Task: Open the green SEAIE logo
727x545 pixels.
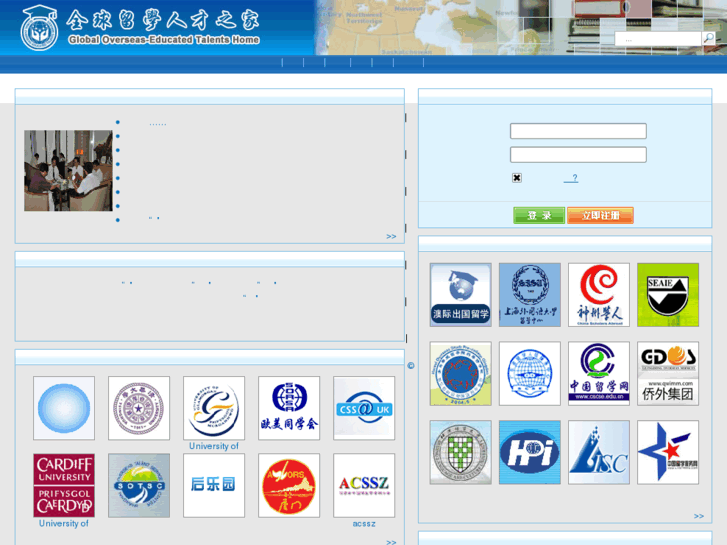Action: point(668,295)
